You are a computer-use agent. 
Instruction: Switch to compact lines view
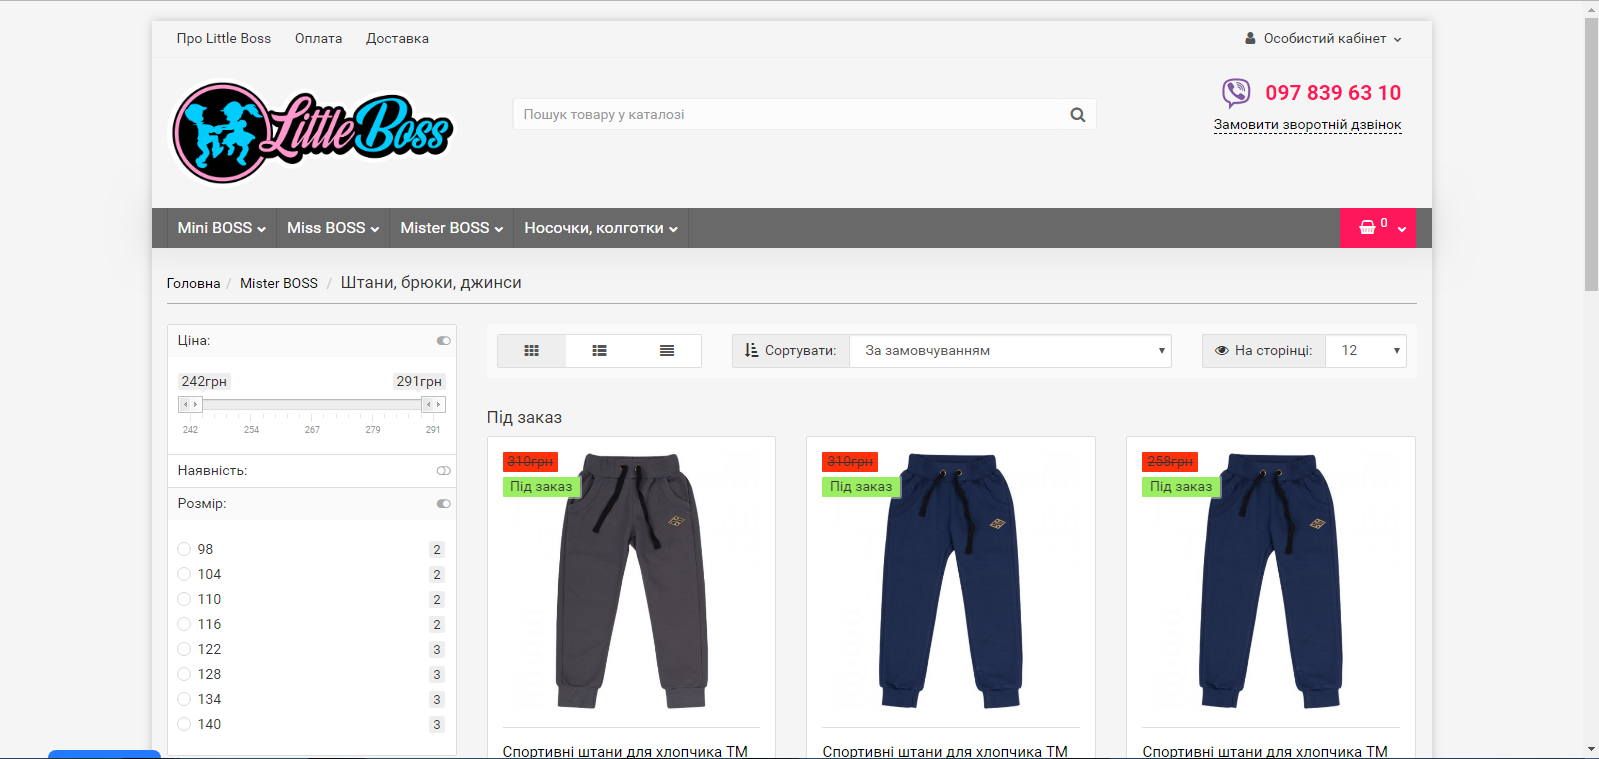click(x=667, y=351)
